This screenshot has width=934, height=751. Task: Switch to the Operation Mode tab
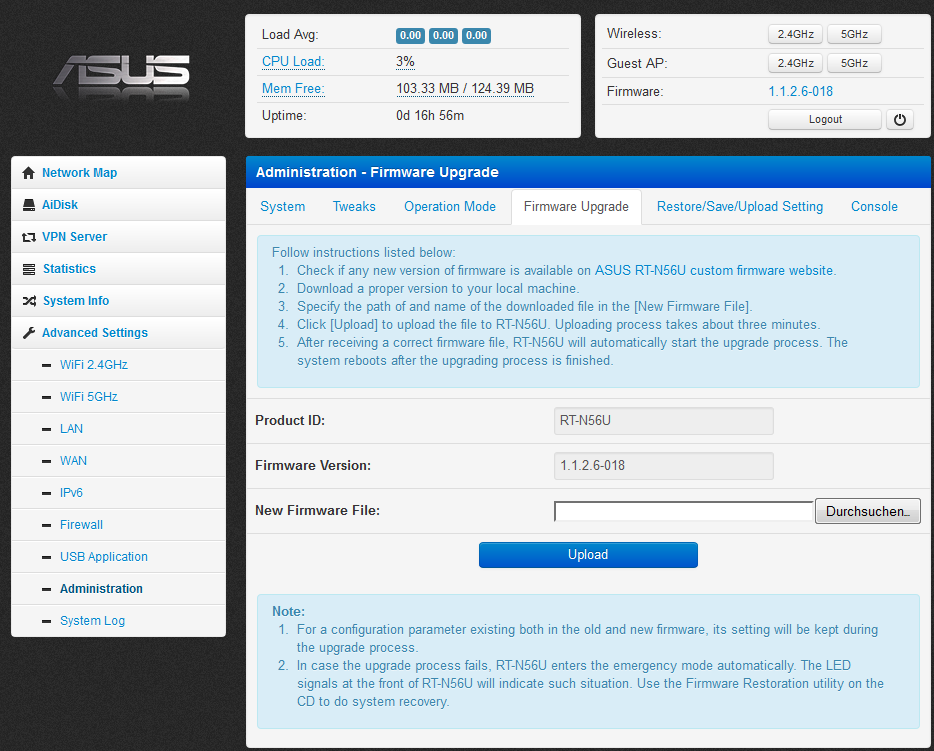pos(449,207)
